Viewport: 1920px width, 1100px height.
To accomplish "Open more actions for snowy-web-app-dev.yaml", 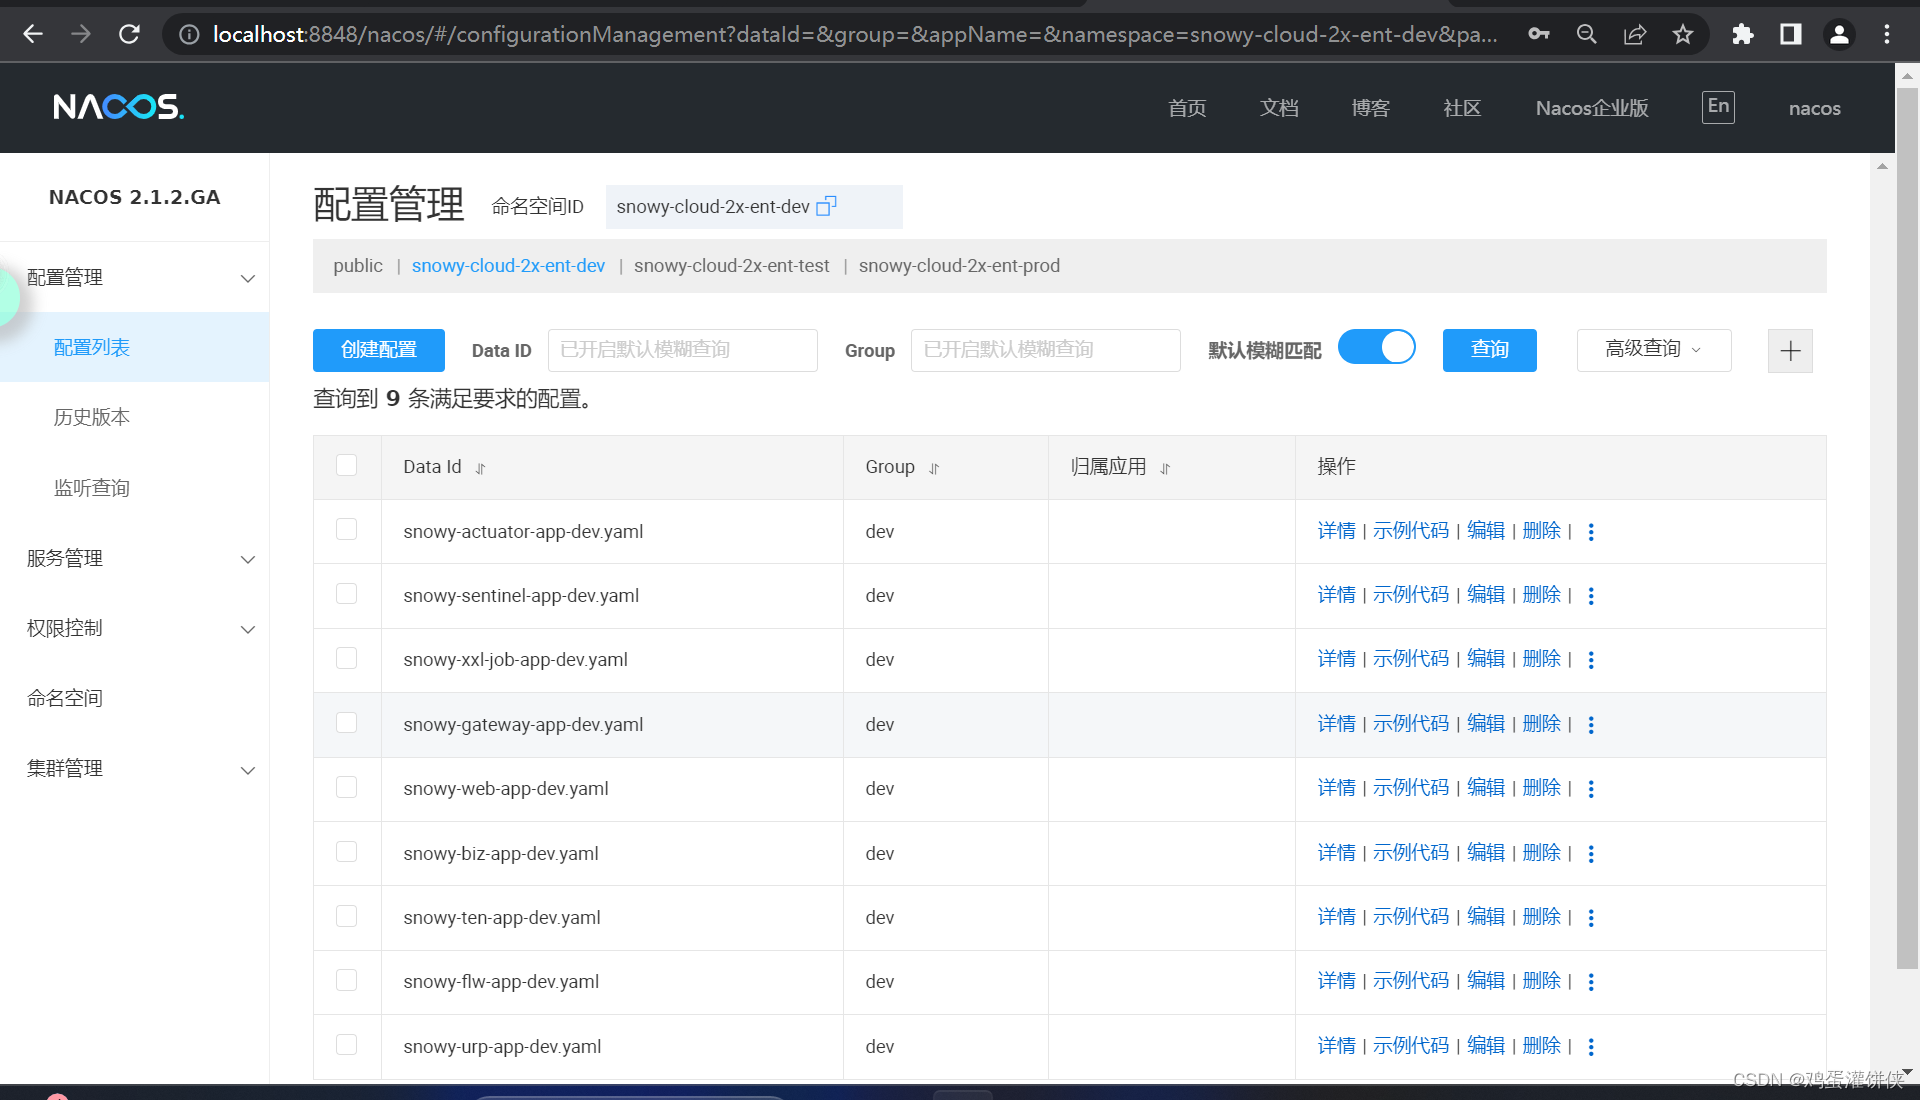I will (x=1591, y=789).
